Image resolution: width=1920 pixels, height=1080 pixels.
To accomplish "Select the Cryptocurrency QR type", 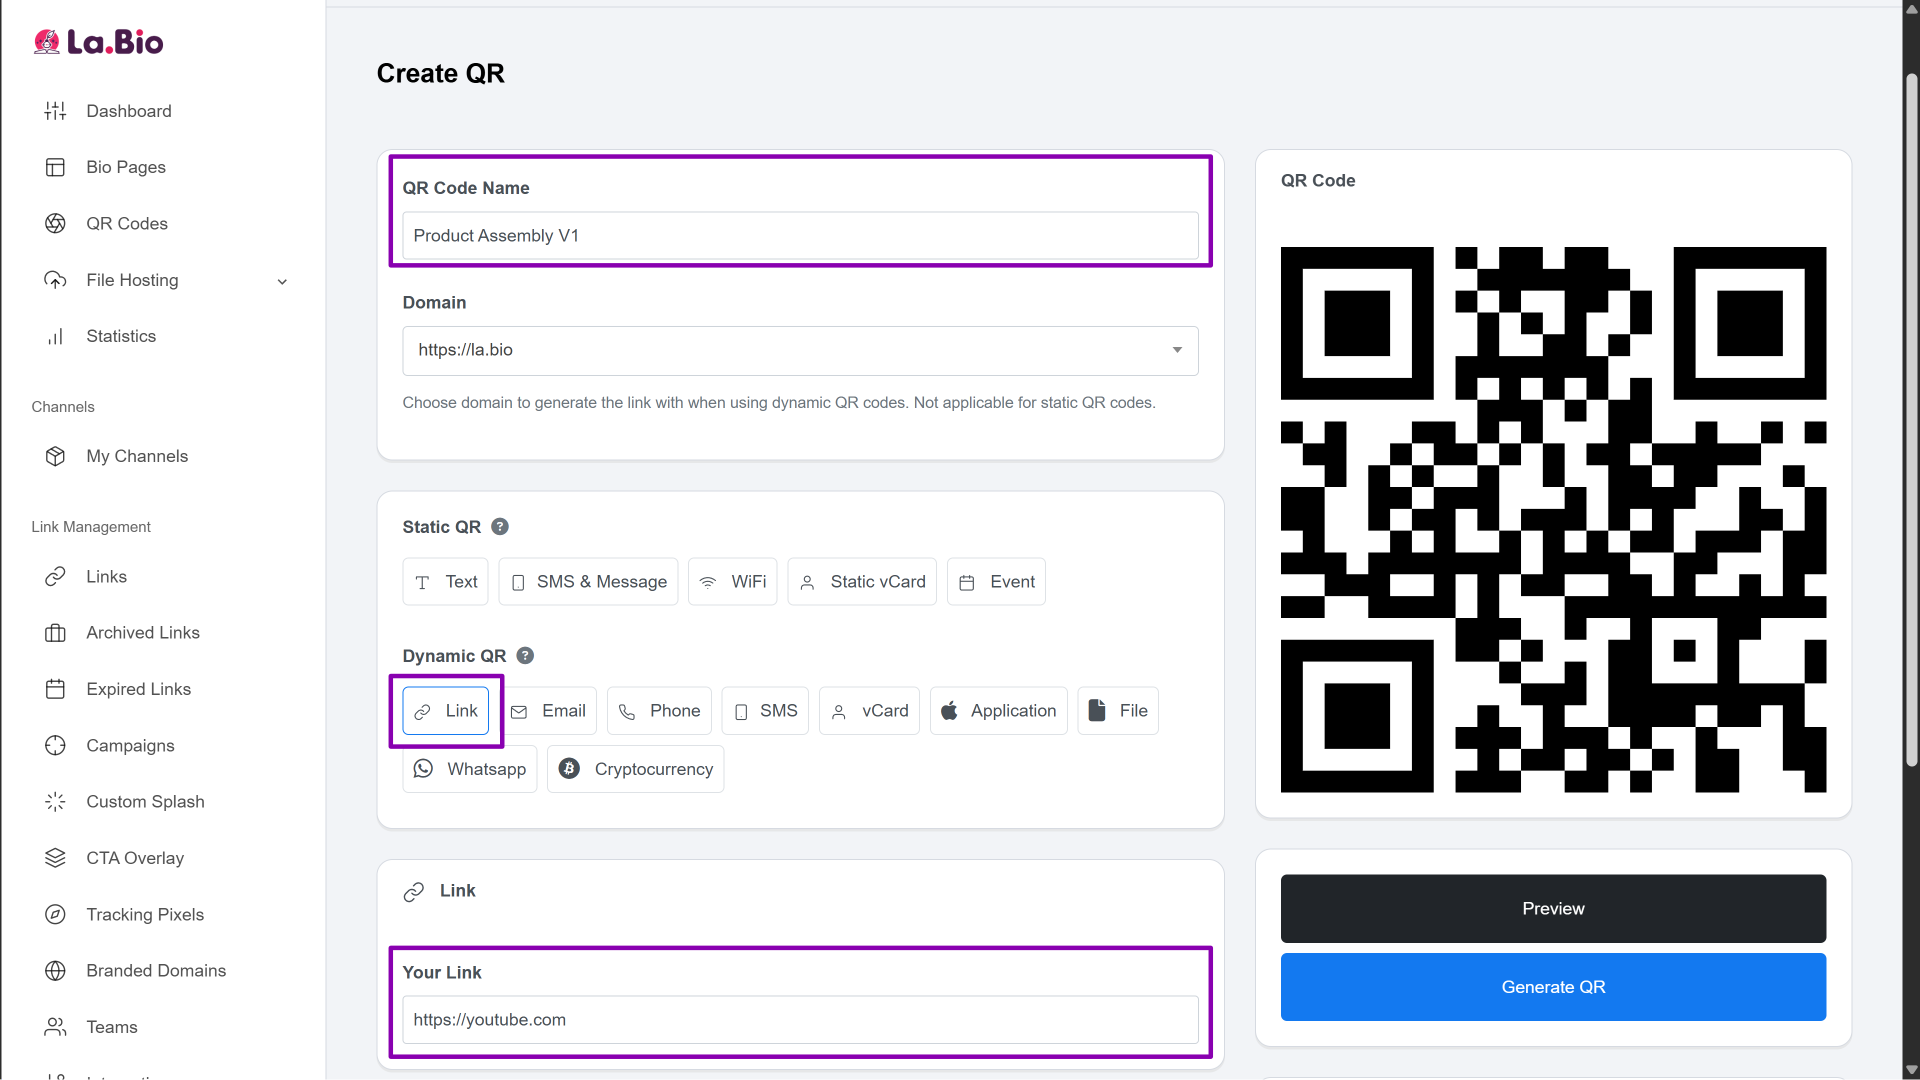I will [635, 769].
